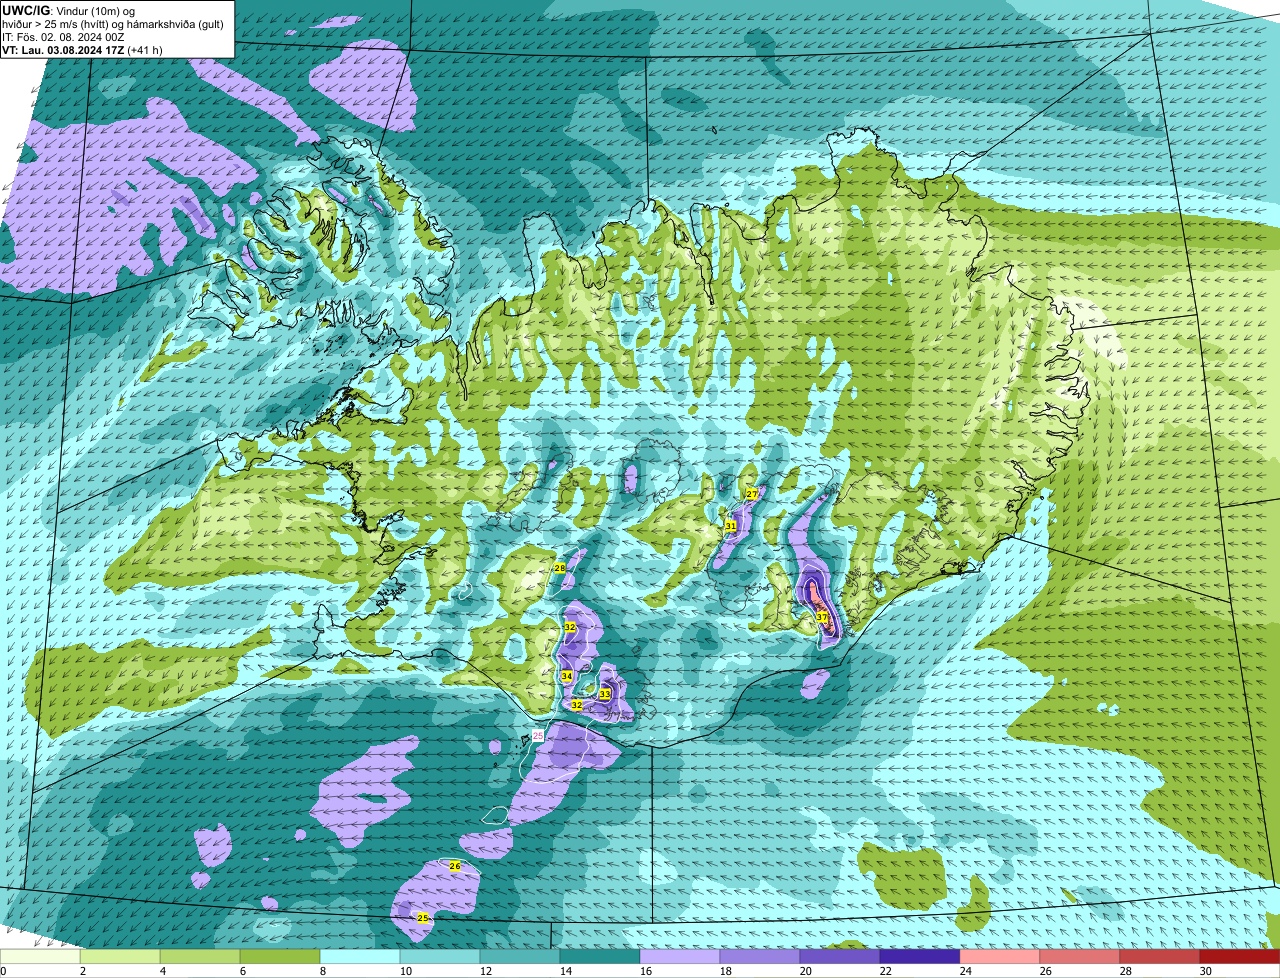1280x978 pixels.
Task: Click the yellow gust label 37
Action: coord(821,617)
